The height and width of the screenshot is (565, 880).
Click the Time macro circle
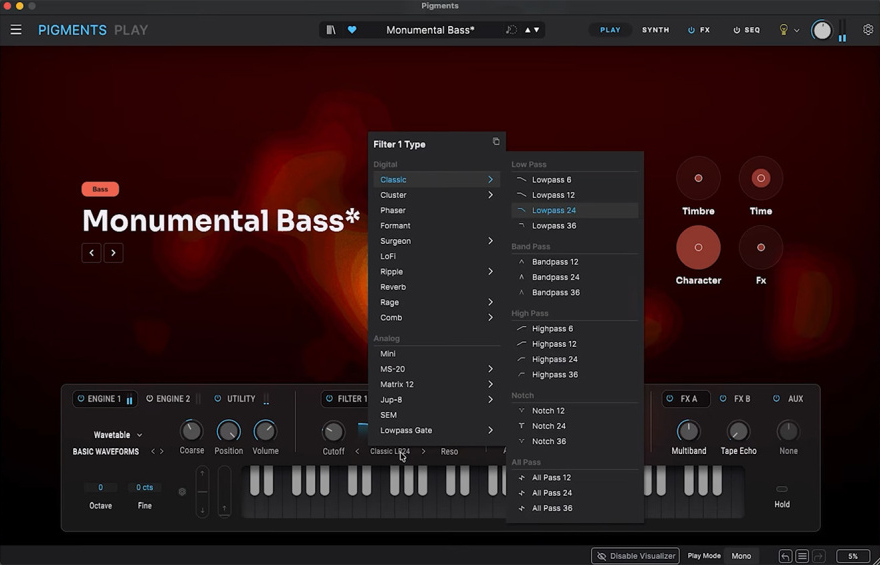click(x=760, y=178)
